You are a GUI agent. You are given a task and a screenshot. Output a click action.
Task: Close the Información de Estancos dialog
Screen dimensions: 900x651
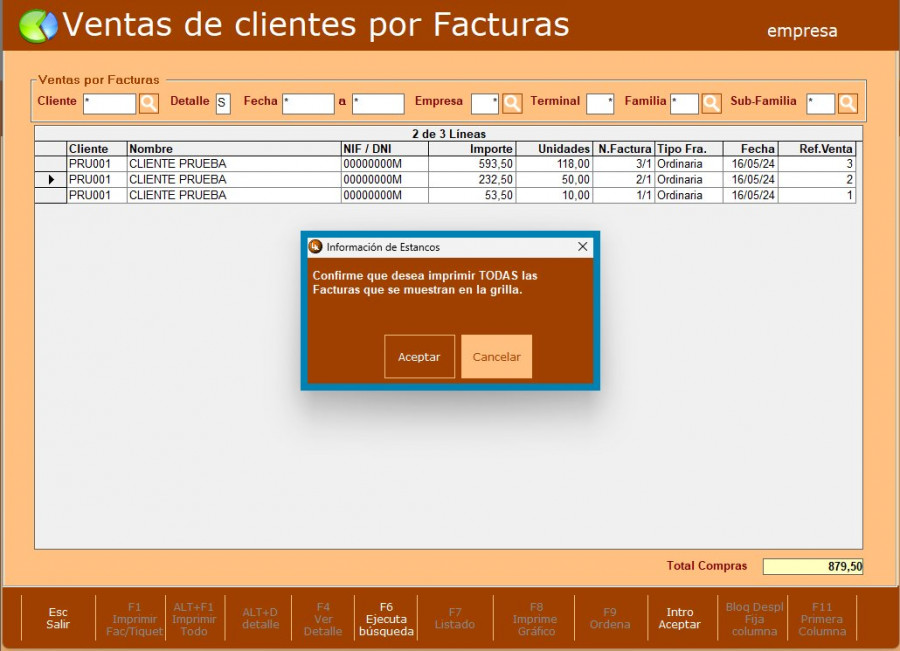583,247
